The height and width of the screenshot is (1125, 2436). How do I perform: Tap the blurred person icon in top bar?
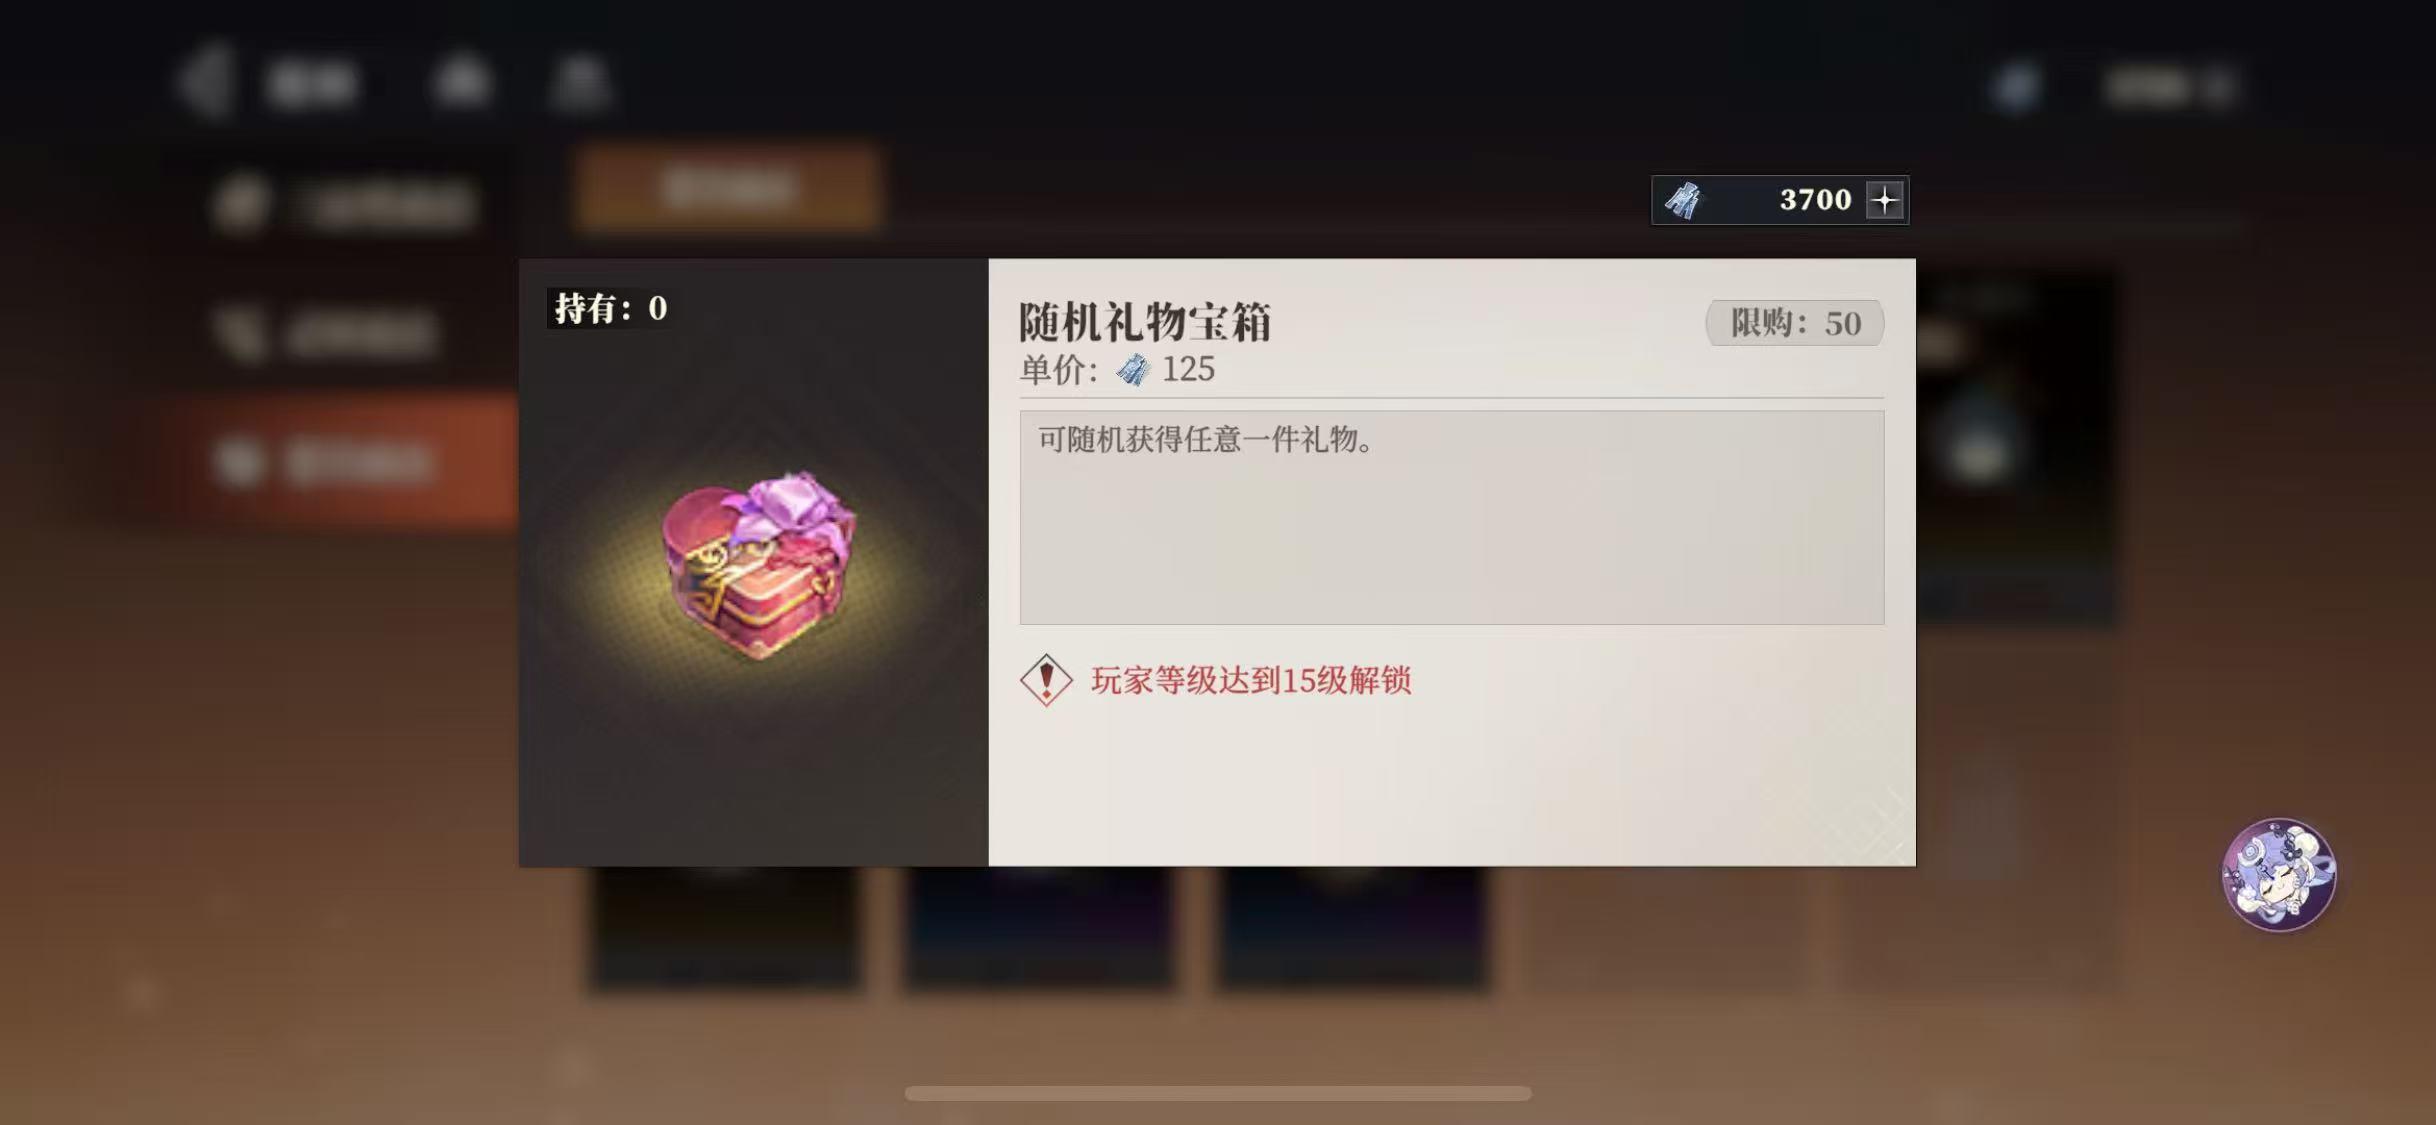click(x=579, y=82)
